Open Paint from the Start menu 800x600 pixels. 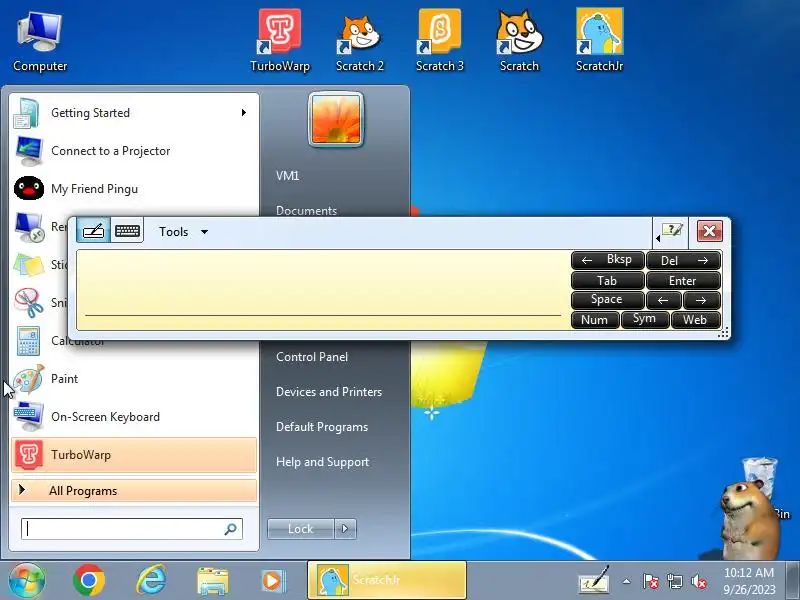pos(133,379)
